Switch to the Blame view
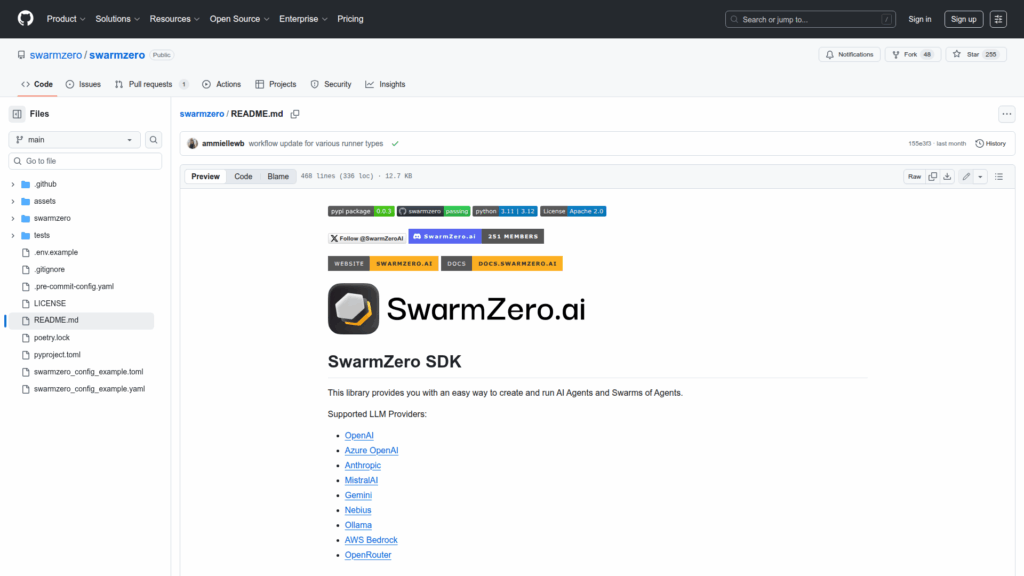 pyautogui.click(x=278, y=176)
